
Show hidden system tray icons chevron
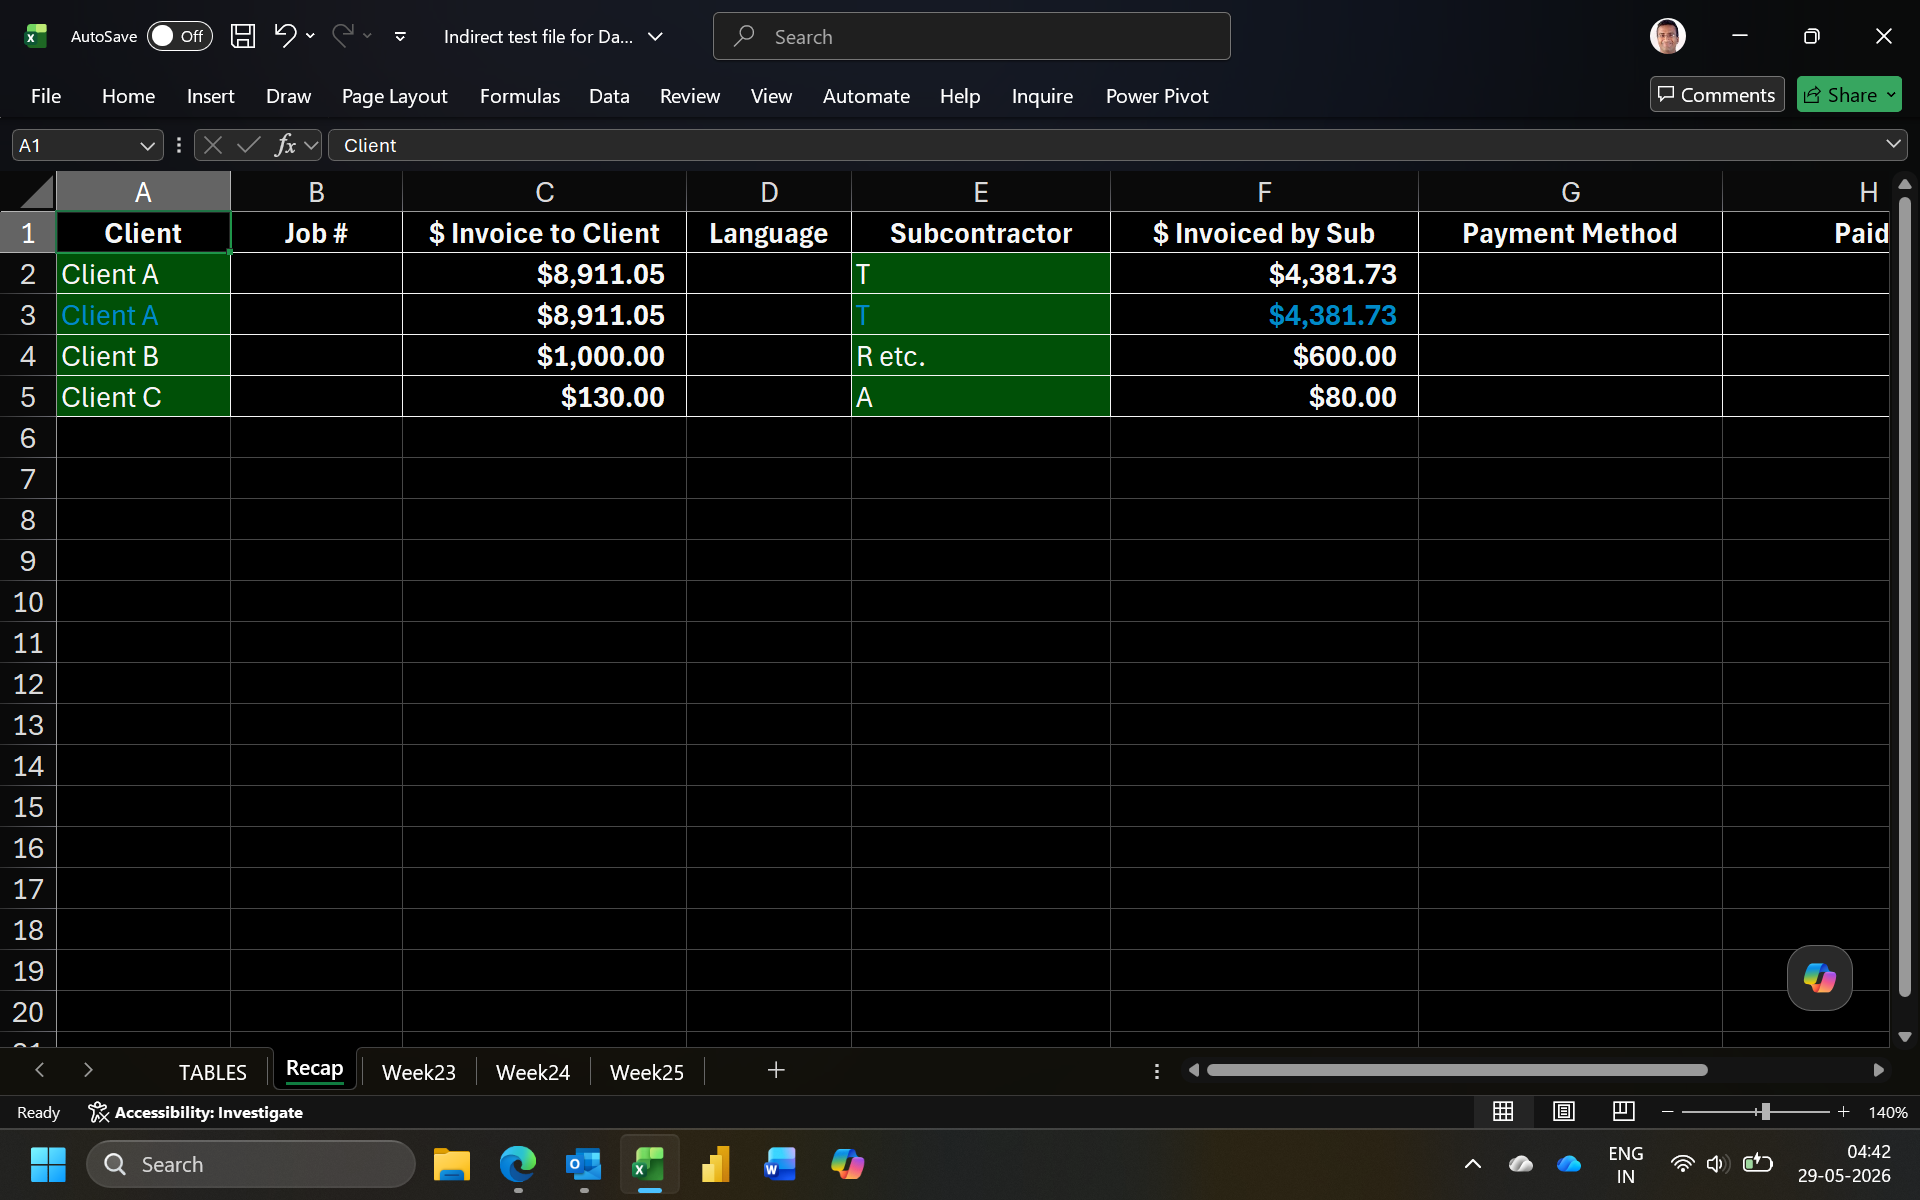(1472, 1164)
